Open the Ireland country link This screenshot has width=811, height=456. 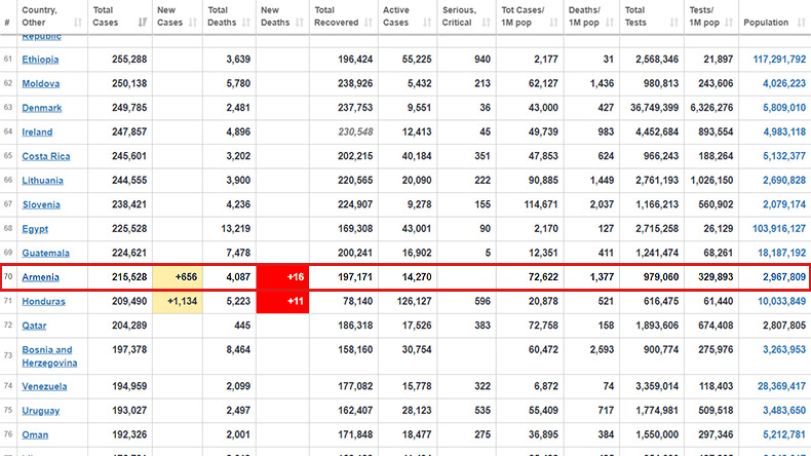pos(37,132)
